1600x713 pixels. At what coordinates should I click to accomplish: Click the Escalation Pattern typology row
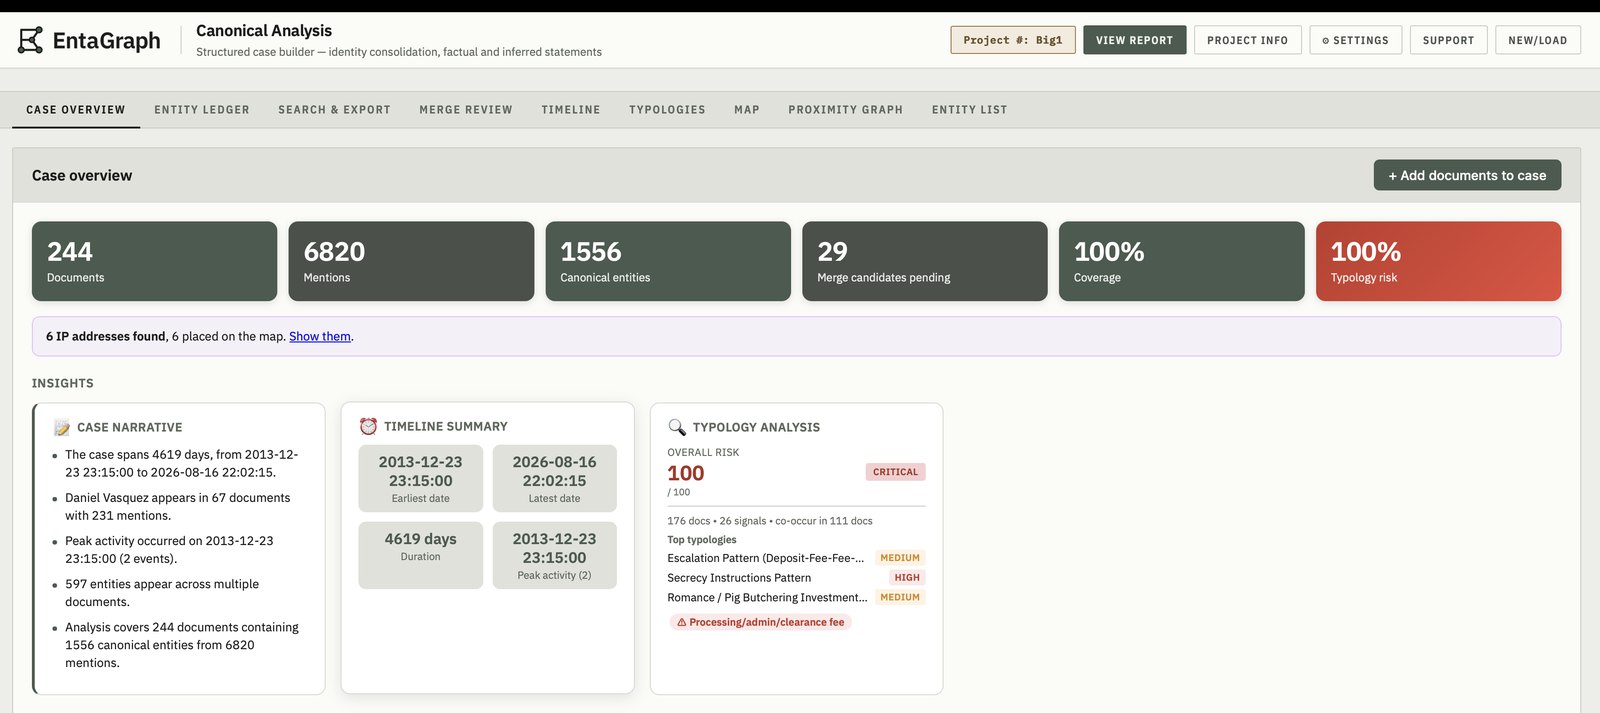pyautogui.click(x=796, y=558)
